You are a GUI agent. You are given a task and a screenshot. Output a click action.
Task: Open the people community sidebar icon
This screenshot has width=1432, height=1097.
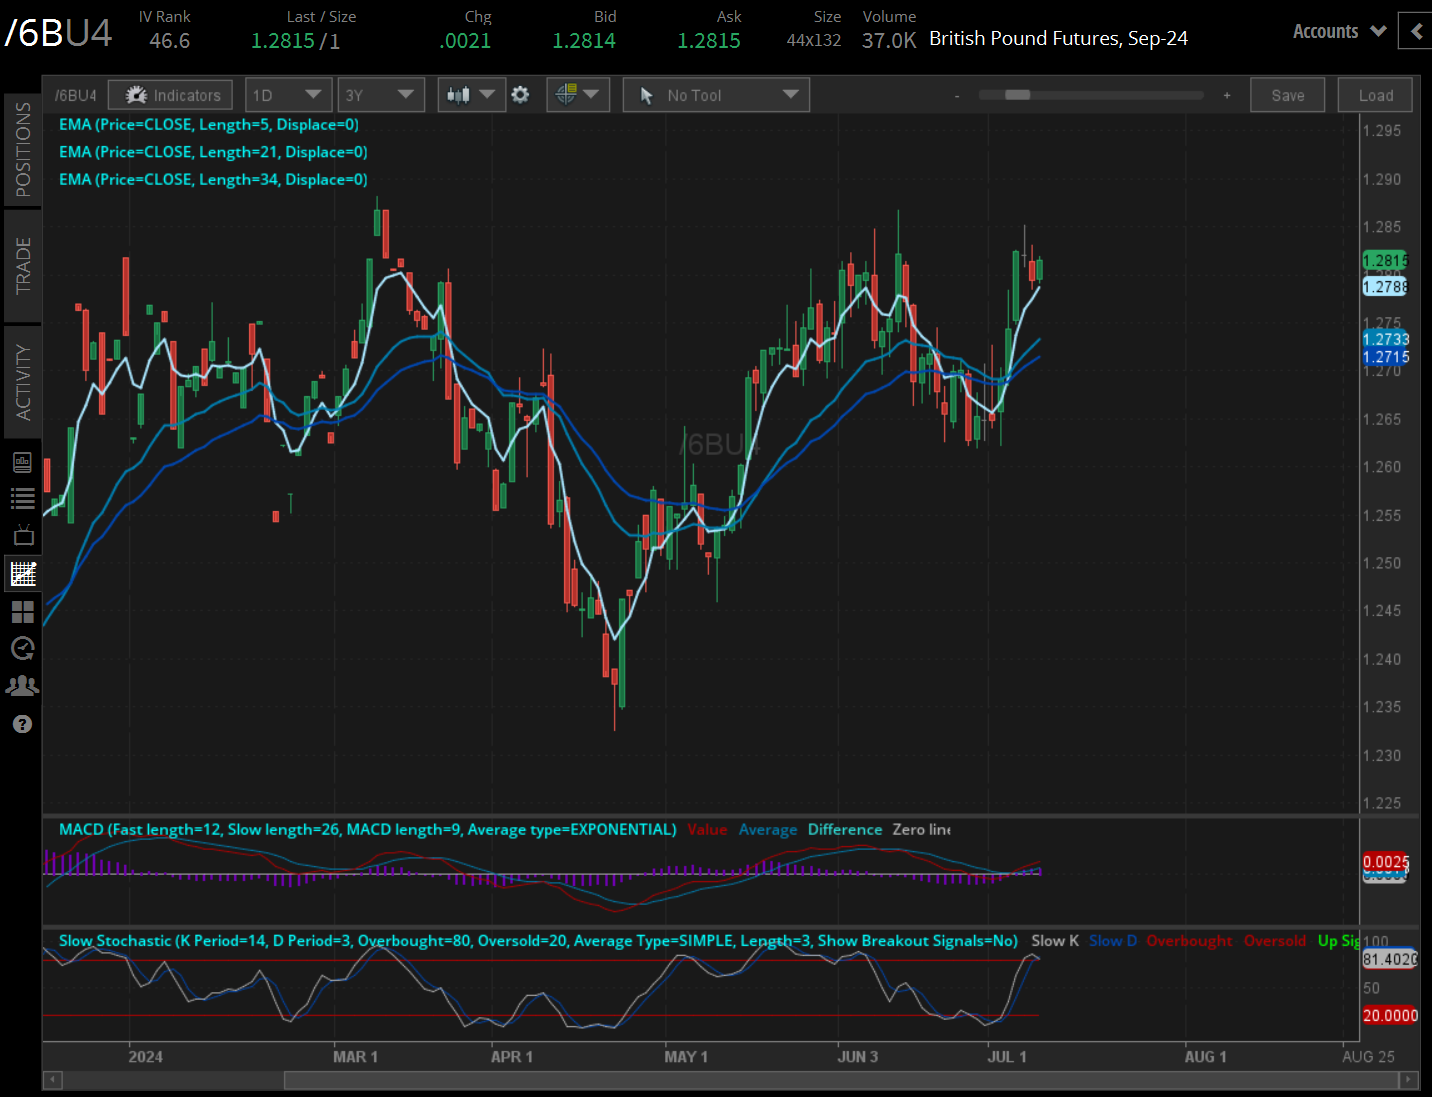tap(22, 686)
